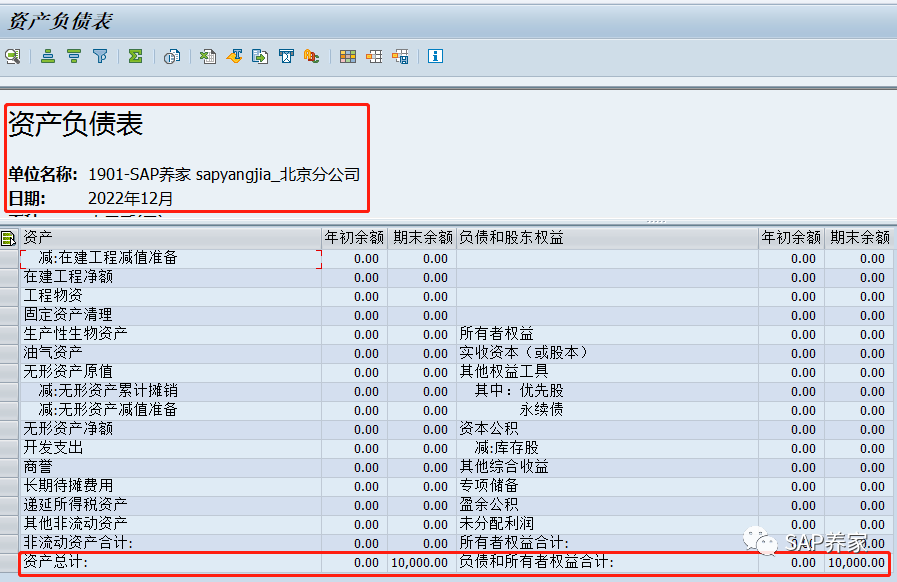Click the 生产性生物资产 cell
This screenshot has height=582, width=897.
pyautogui.click(x=170, y=334)
